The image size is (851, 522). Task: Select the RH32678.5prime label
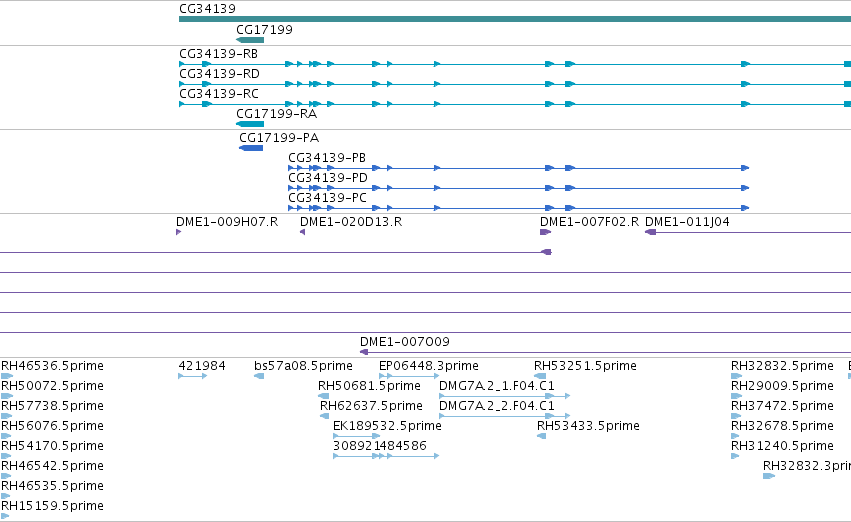[x=782, y=426]
